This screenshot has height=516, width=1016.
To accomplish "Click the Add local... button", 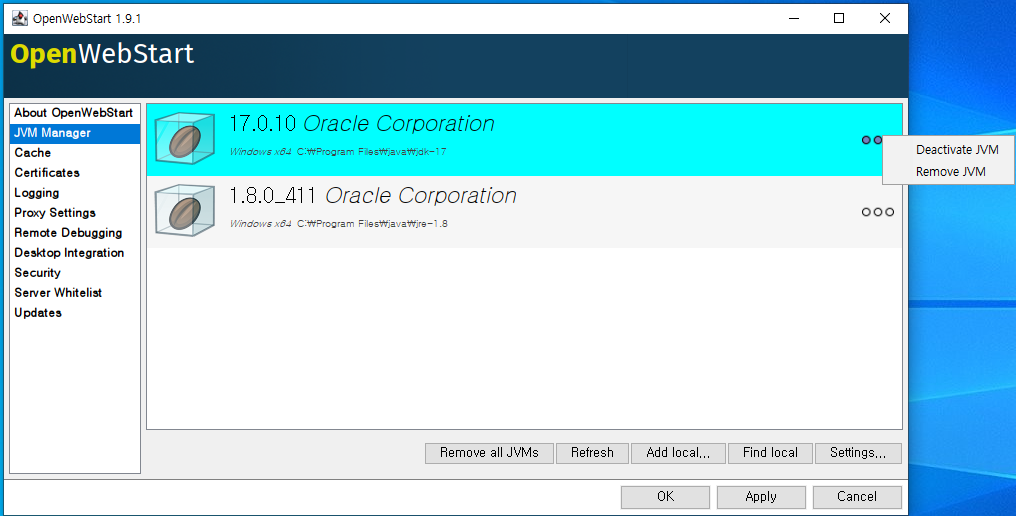I will point(678,453).
